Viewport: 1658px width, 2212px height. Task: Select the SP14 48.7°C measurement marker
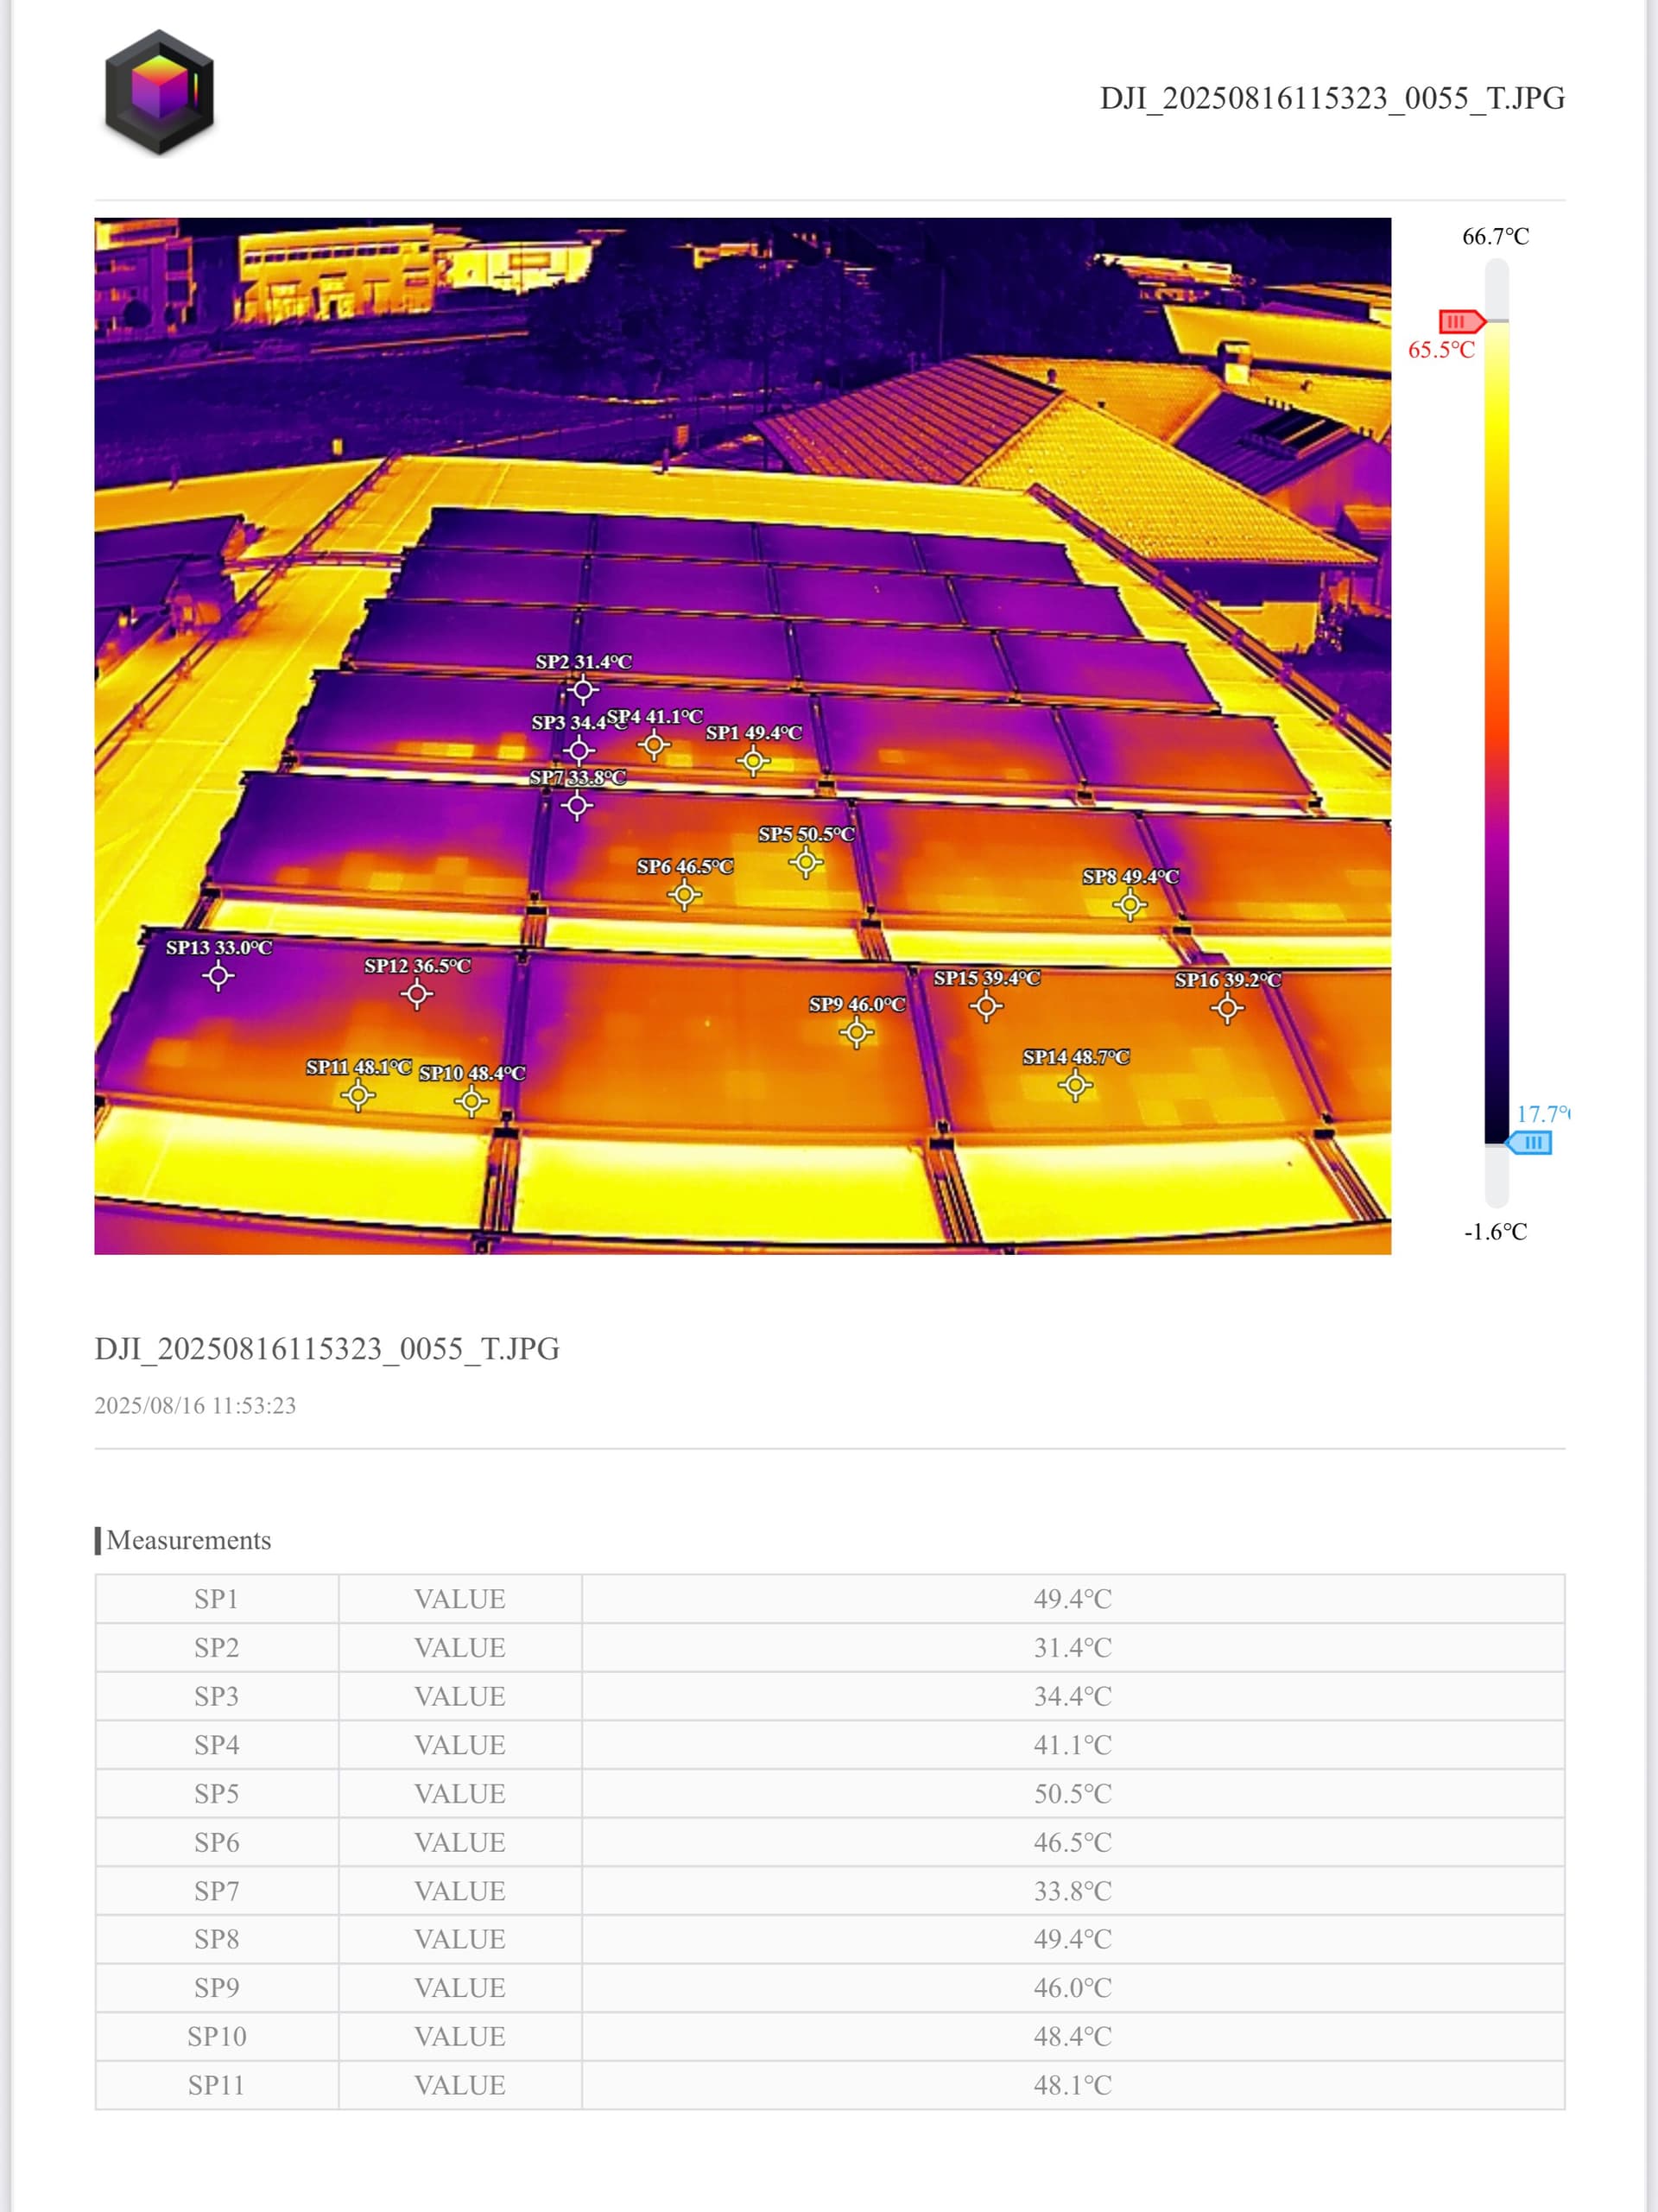coord(1075,1085)
